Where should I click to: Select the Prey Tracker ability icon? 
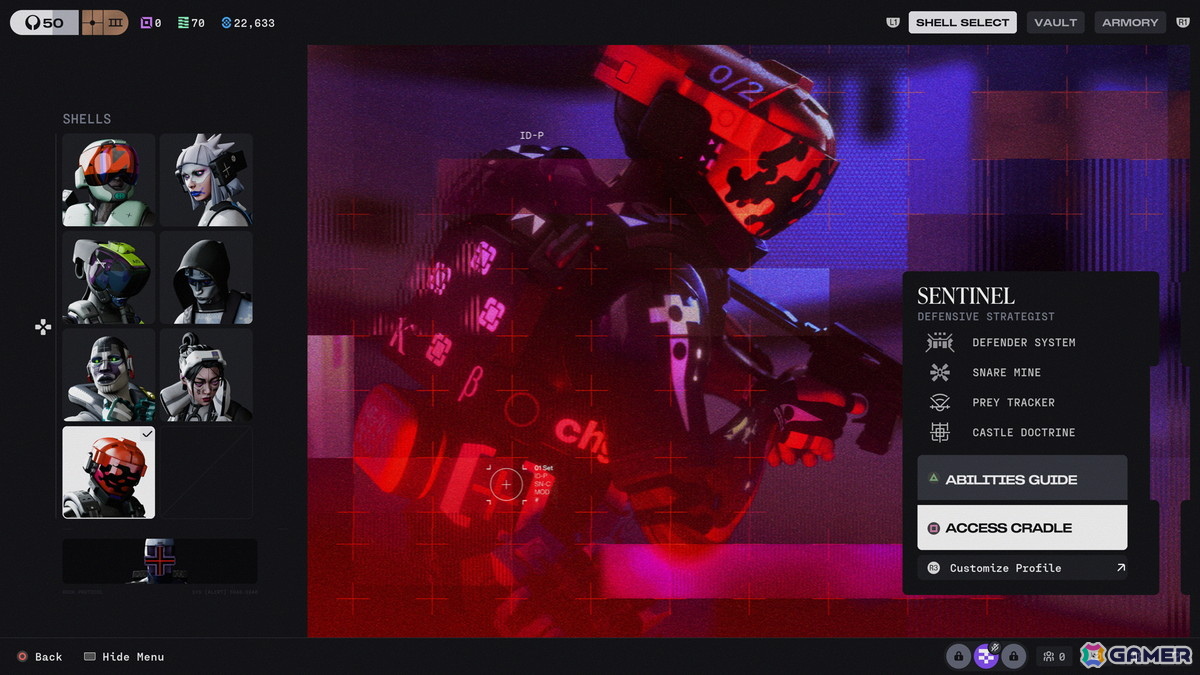tap(939, 402)
